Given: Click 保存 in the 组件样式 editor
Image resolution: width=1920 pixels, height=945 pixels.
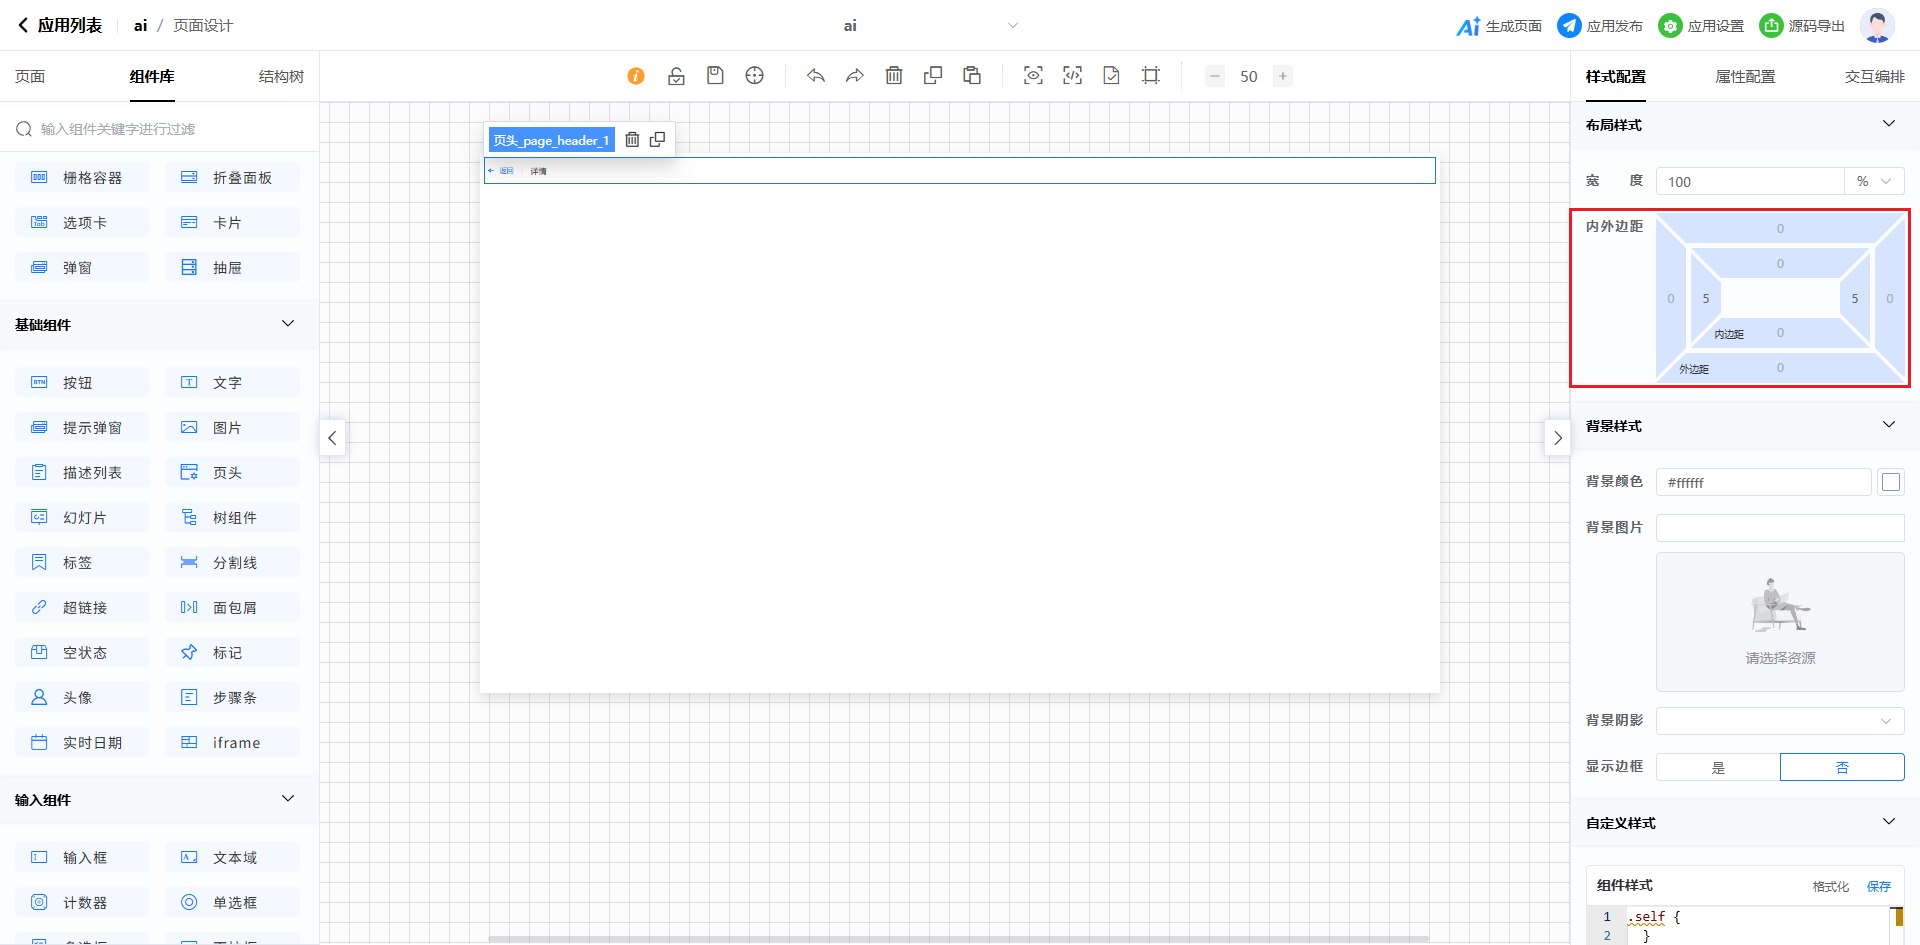Looking at the screenshot, I should (x=1879, y=886).
